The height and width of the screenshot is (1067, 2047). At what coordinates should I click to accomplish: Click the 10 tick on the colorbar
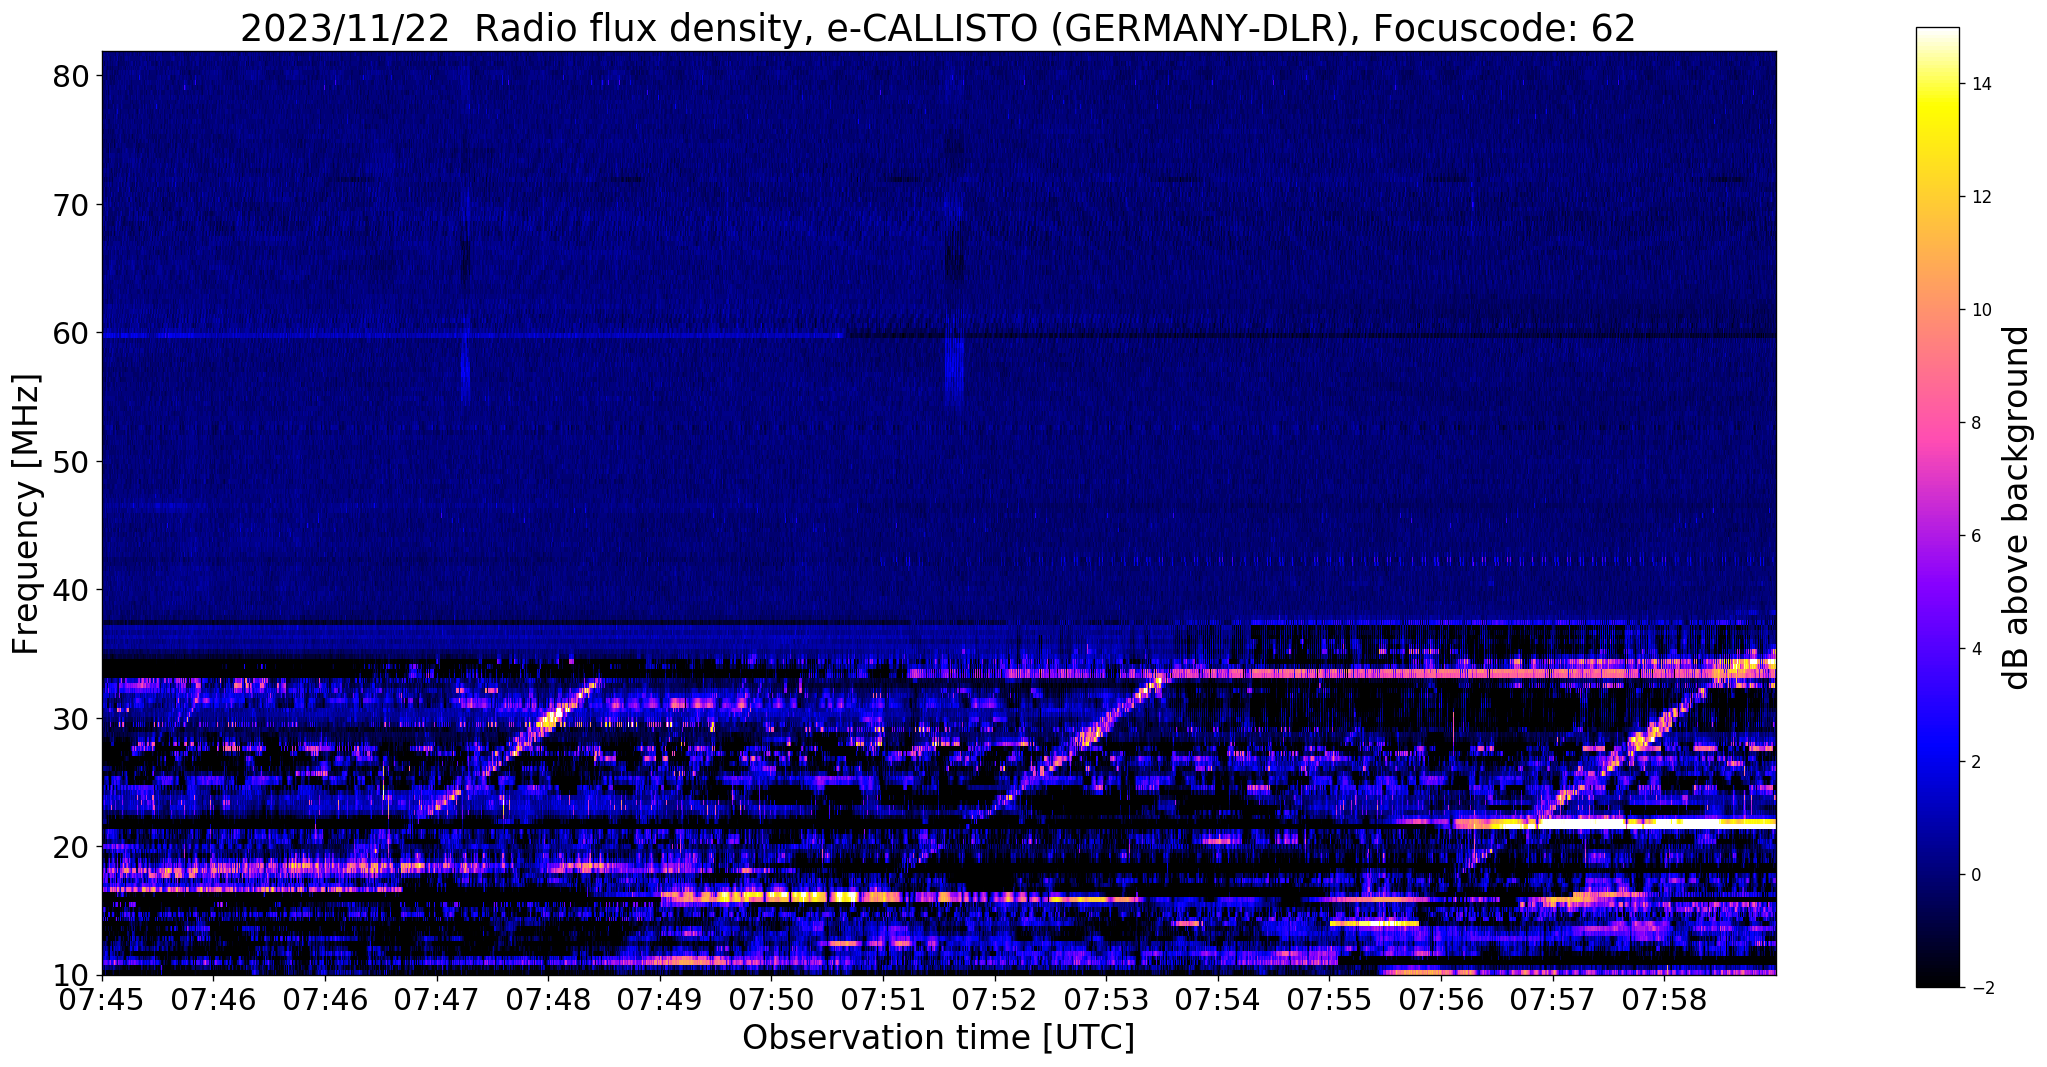1980,310
